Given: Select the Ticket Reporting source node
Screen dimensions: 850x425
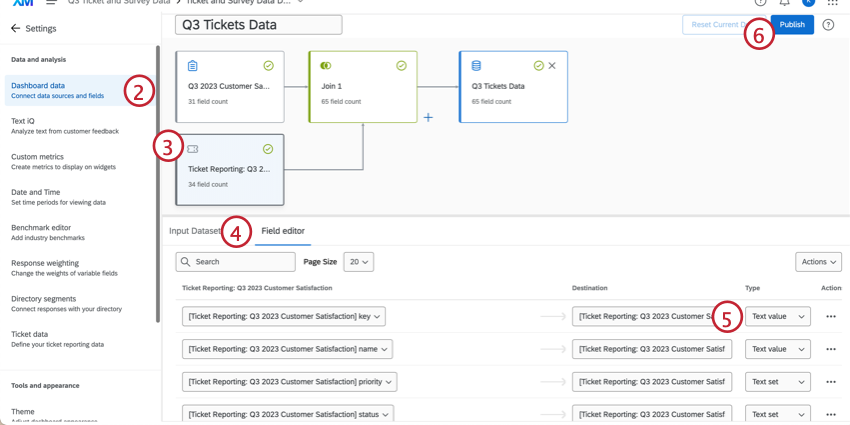Looking at the screenshot, I should [x=229, y=169].
